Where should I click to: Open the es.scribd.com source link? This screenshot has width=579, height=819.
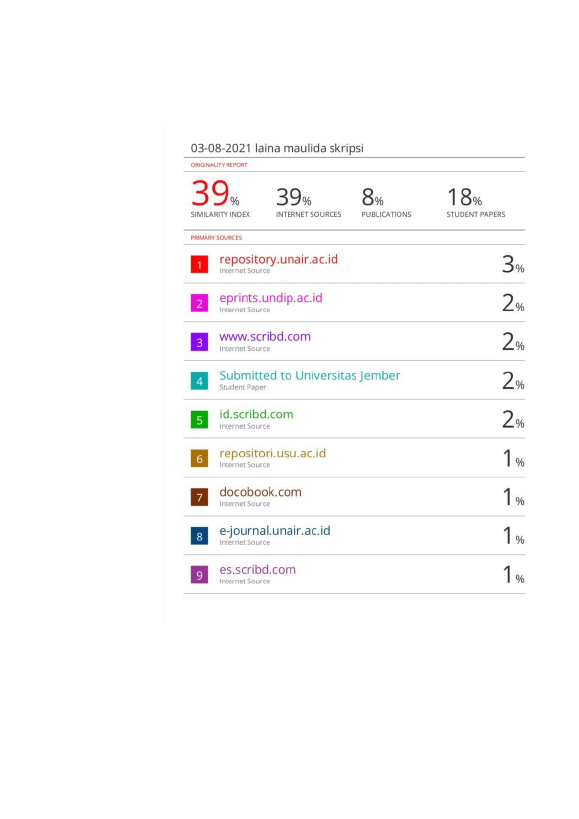pos(257,570)
